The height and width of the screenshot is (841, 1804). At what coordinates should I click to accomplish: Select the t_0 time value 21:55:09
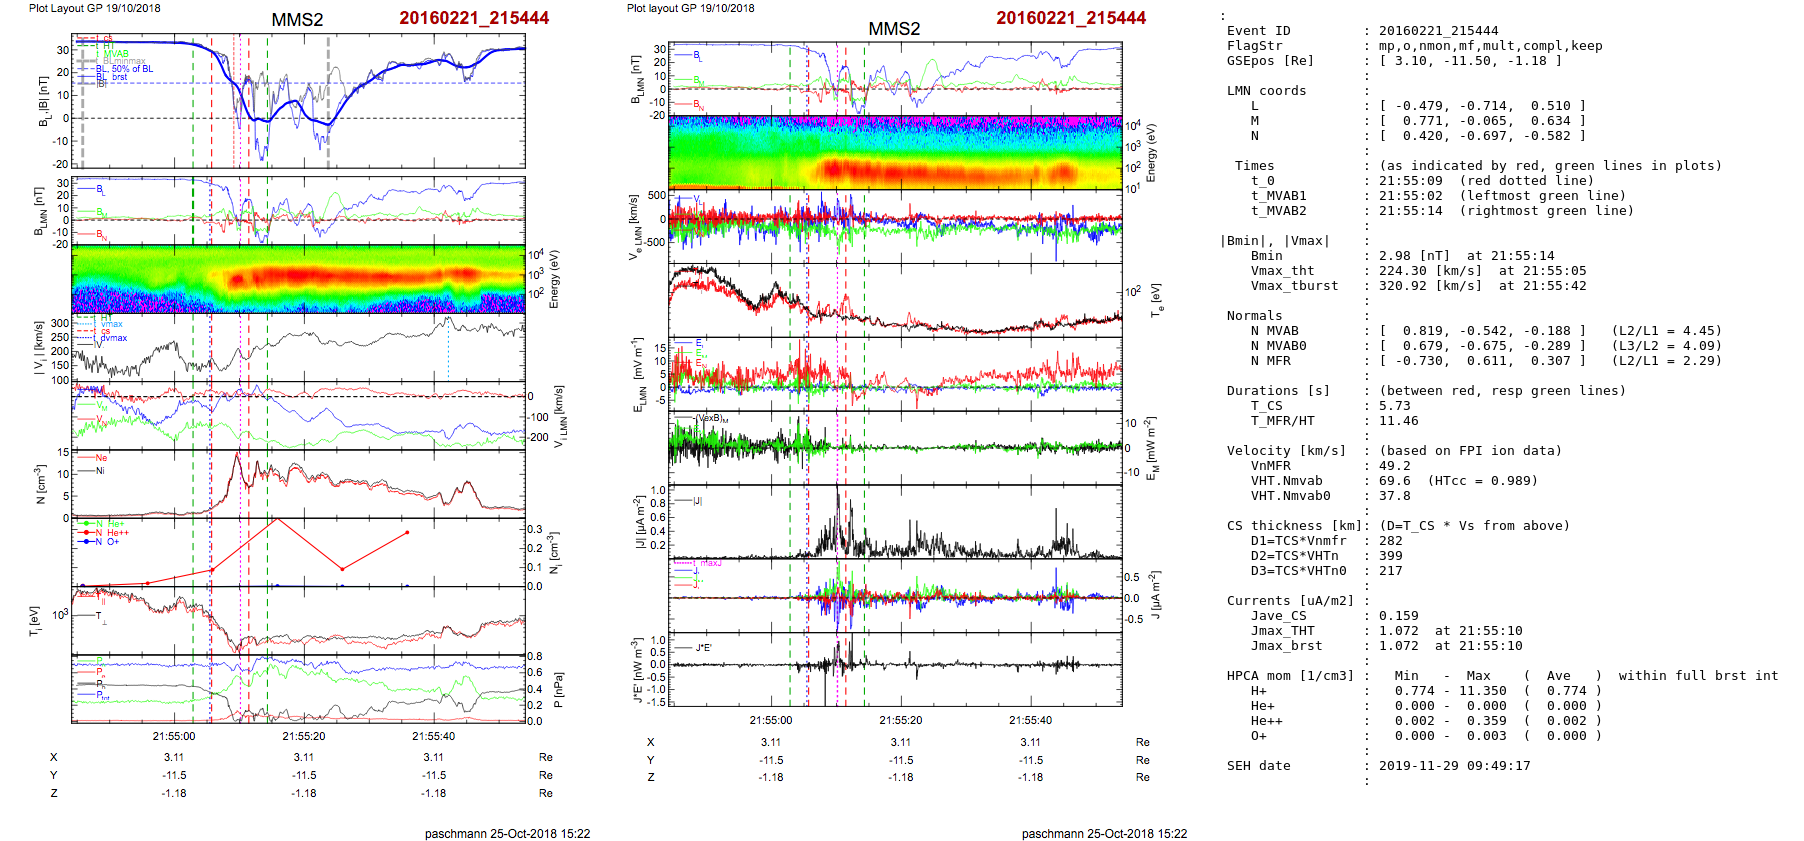click(x=1411, y=181)
